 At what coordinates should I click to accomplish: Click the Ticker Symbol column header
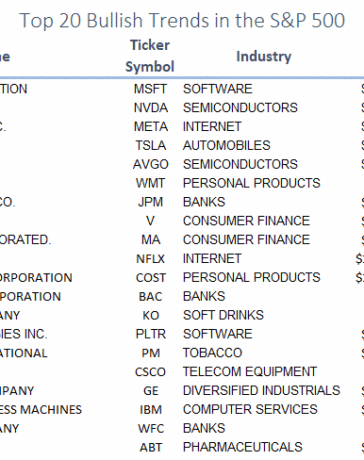(x=150, y=56)
